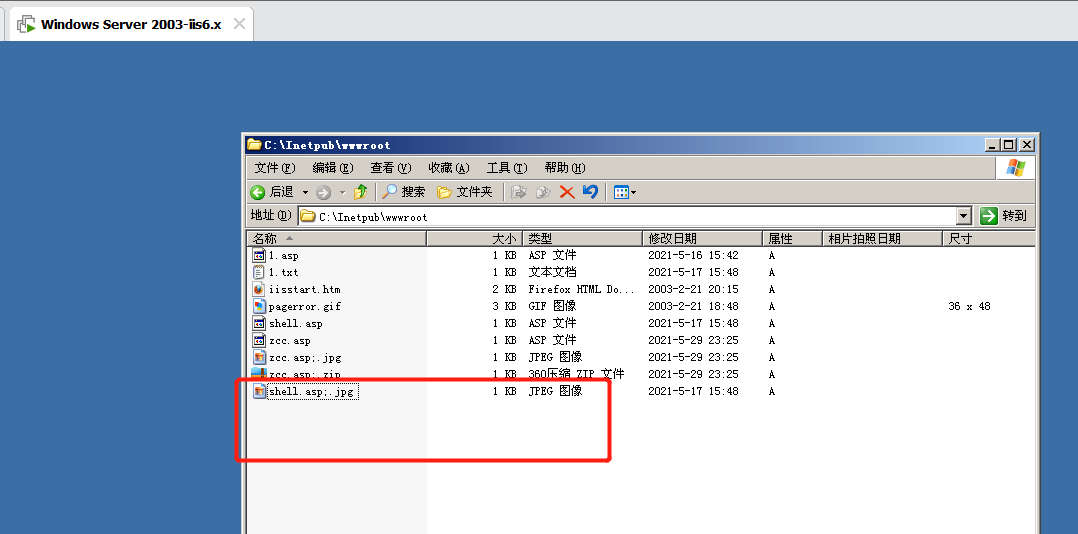Select the pagerror.gif image icon
Image resolution: width=1078 pixels, height=534 pixels.
pyautogui.click(x=259, y=307)
